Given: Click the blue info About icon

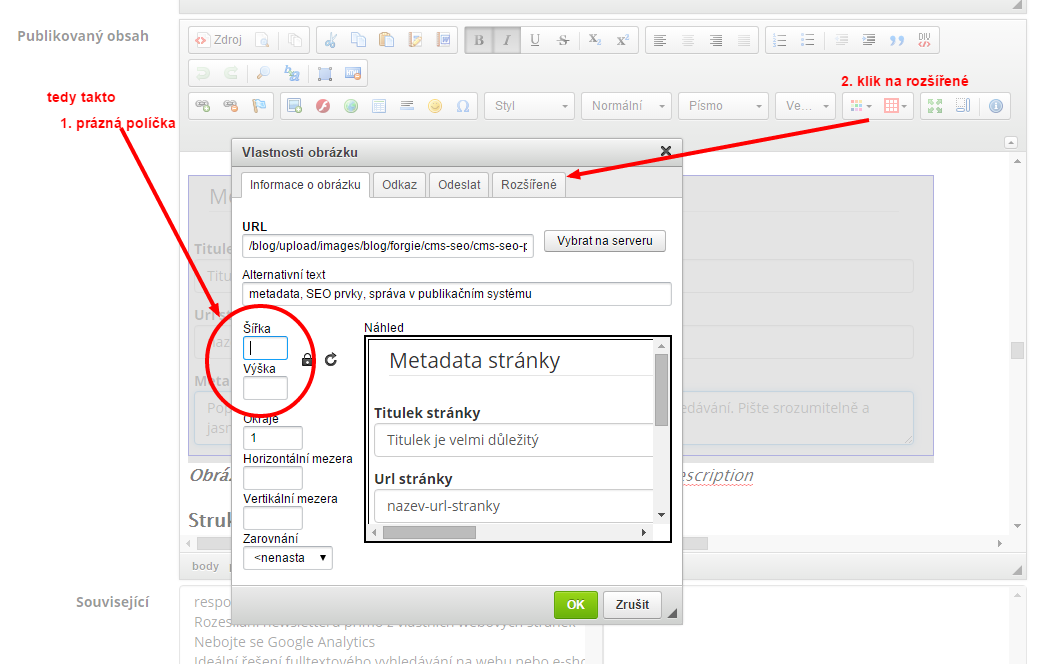Looking at the screenshot, I should pyautogui.click(x=995, y=106).
